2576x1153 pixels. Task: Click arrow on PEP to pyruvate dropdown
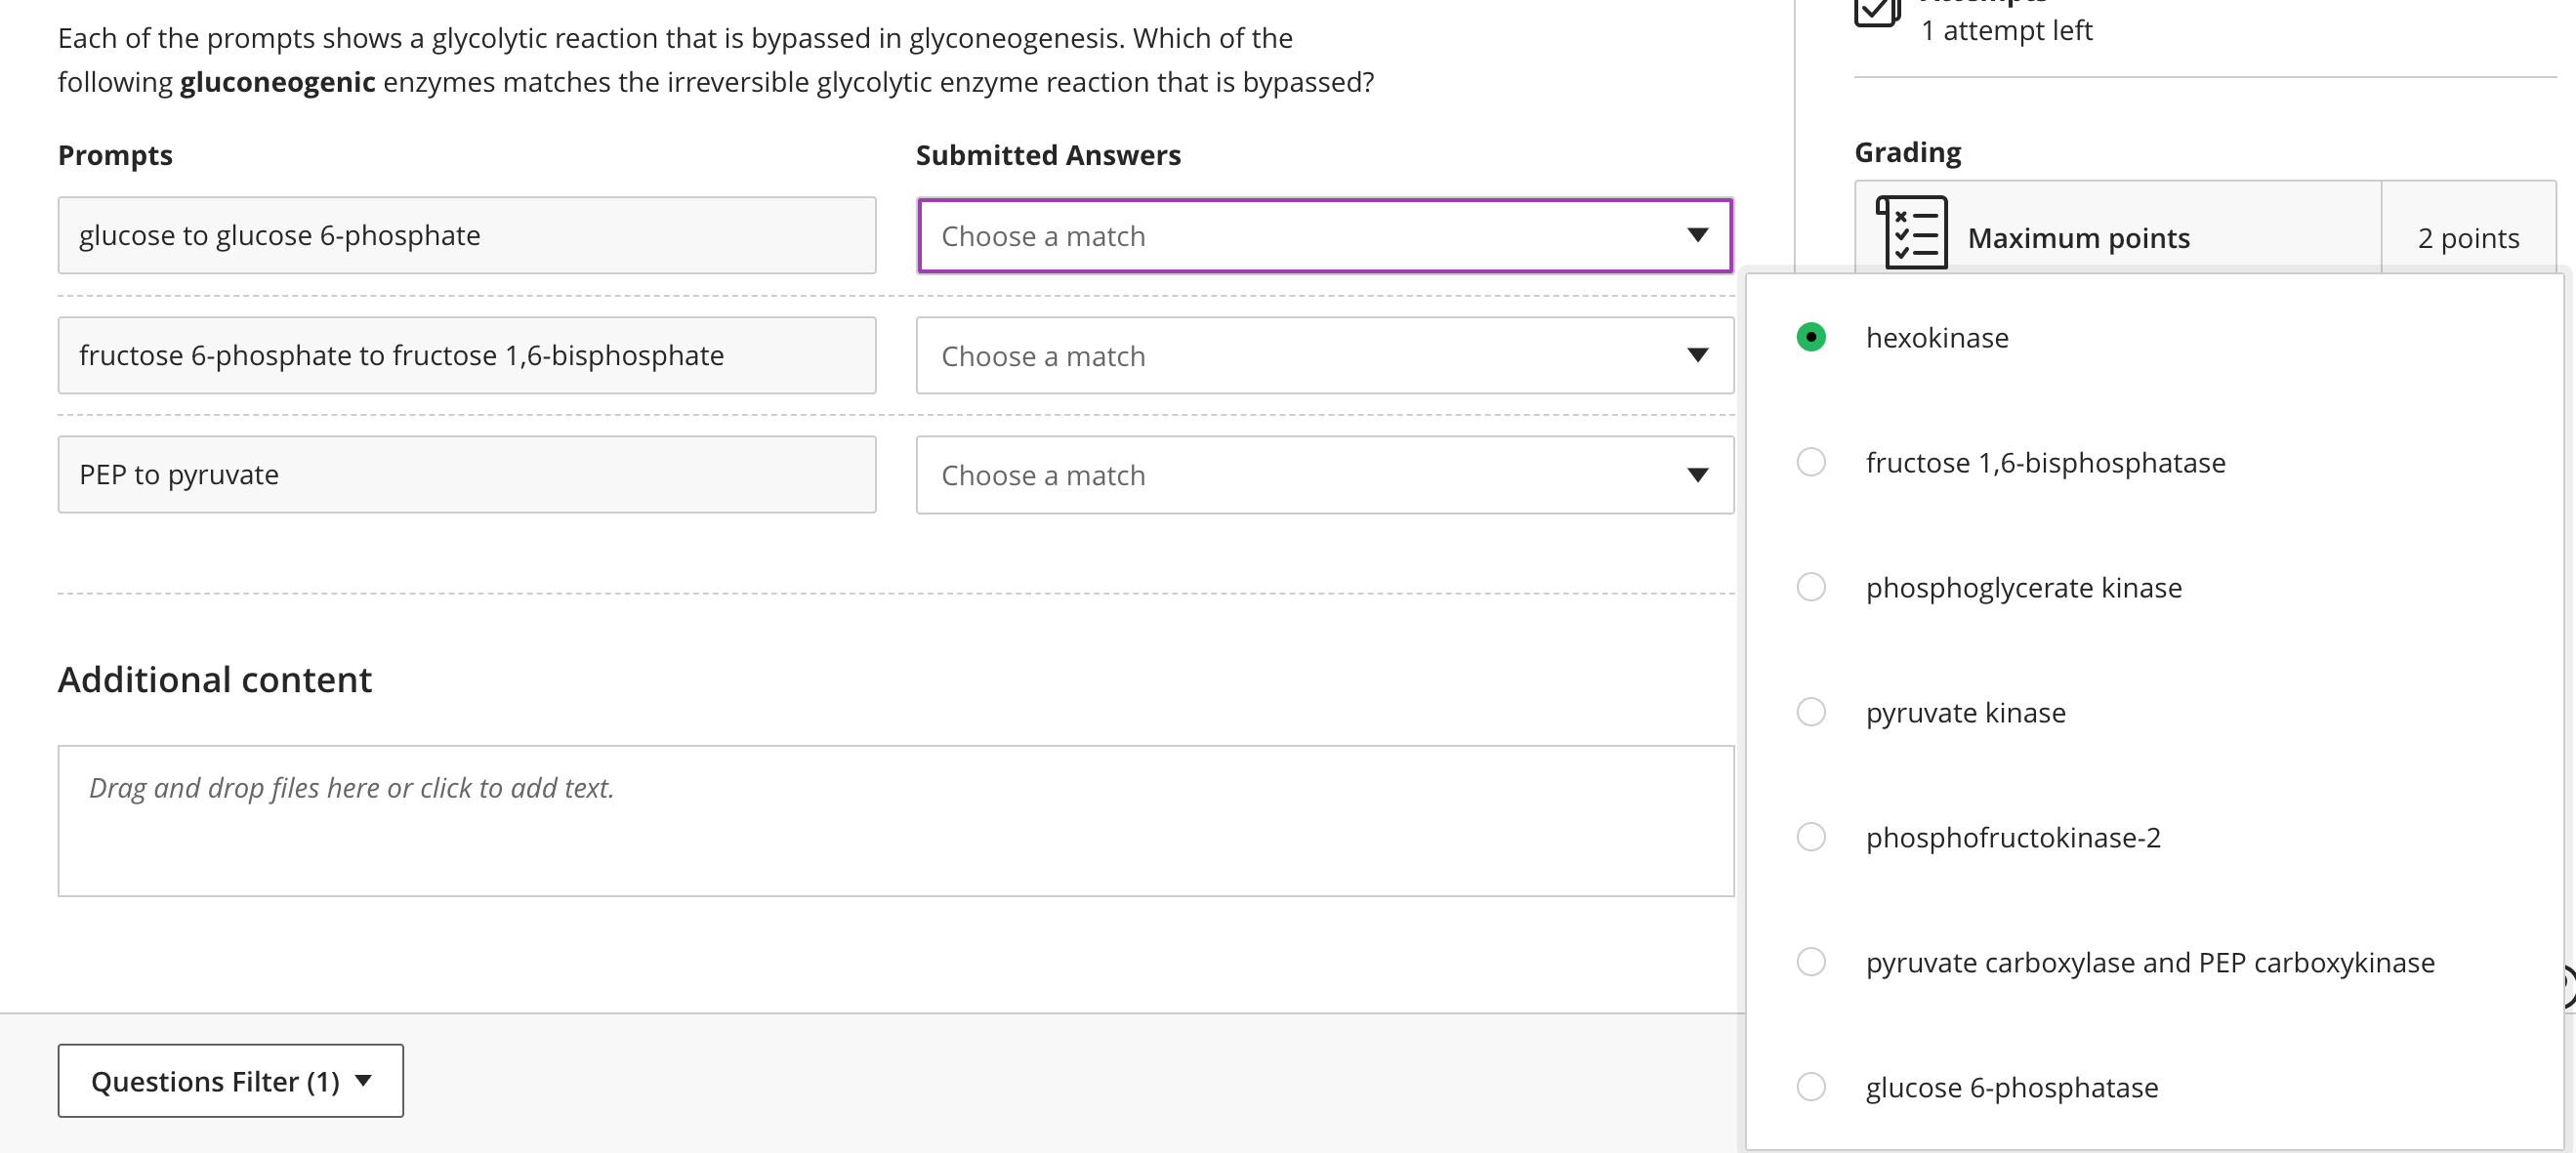1697,475
